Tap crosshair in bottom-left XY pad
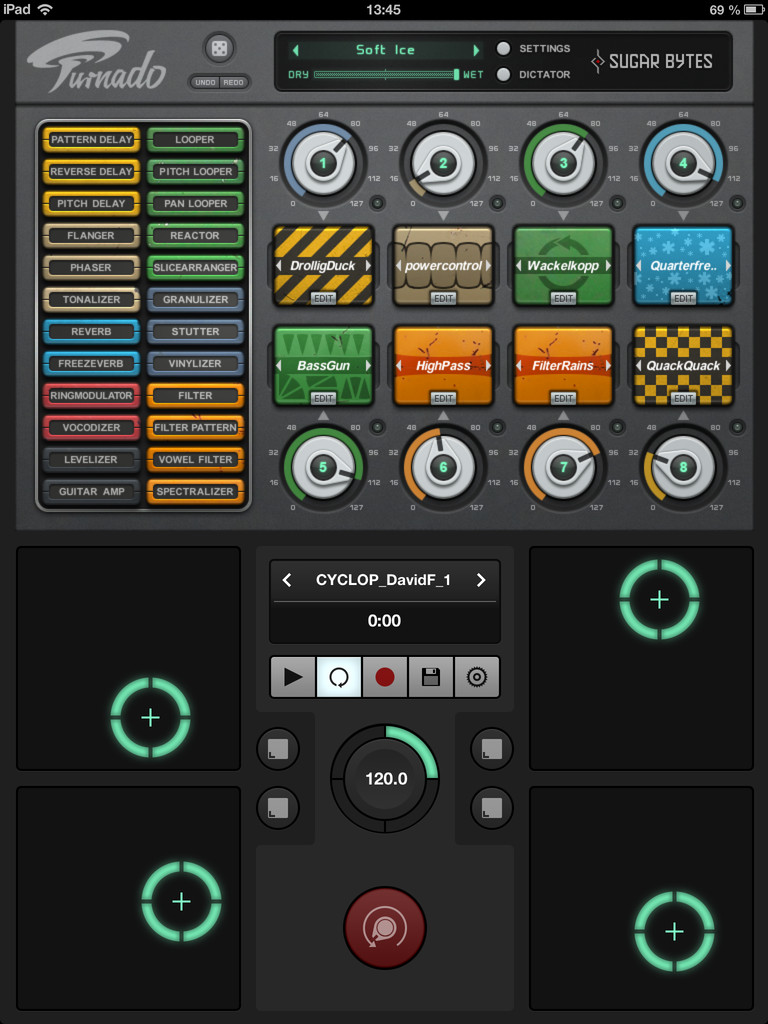The image size is (768, 1024). [x=182, y=901]
